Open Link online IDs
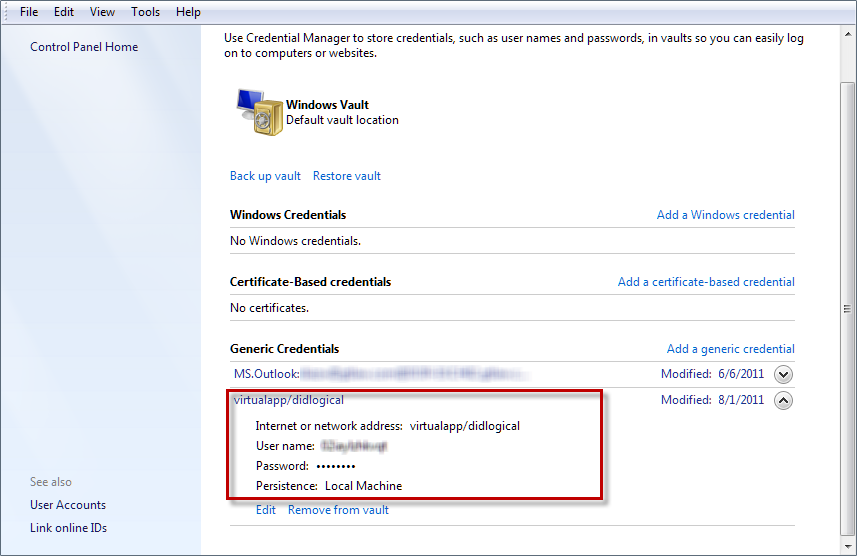857x556 pixels. click(x=68, y=528)
